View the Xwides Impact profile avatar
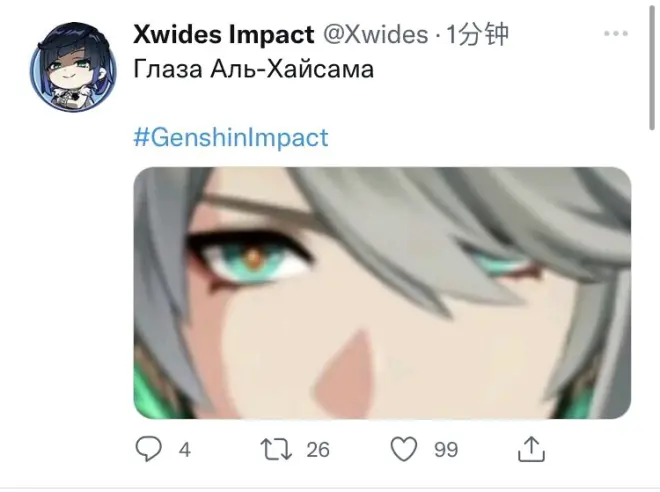660x492 pixels. [73, 67]
